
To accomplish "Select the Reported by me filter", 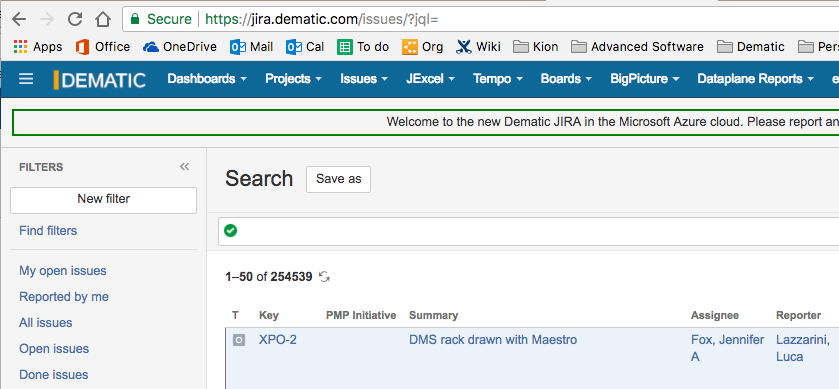I will click(64, 296).
